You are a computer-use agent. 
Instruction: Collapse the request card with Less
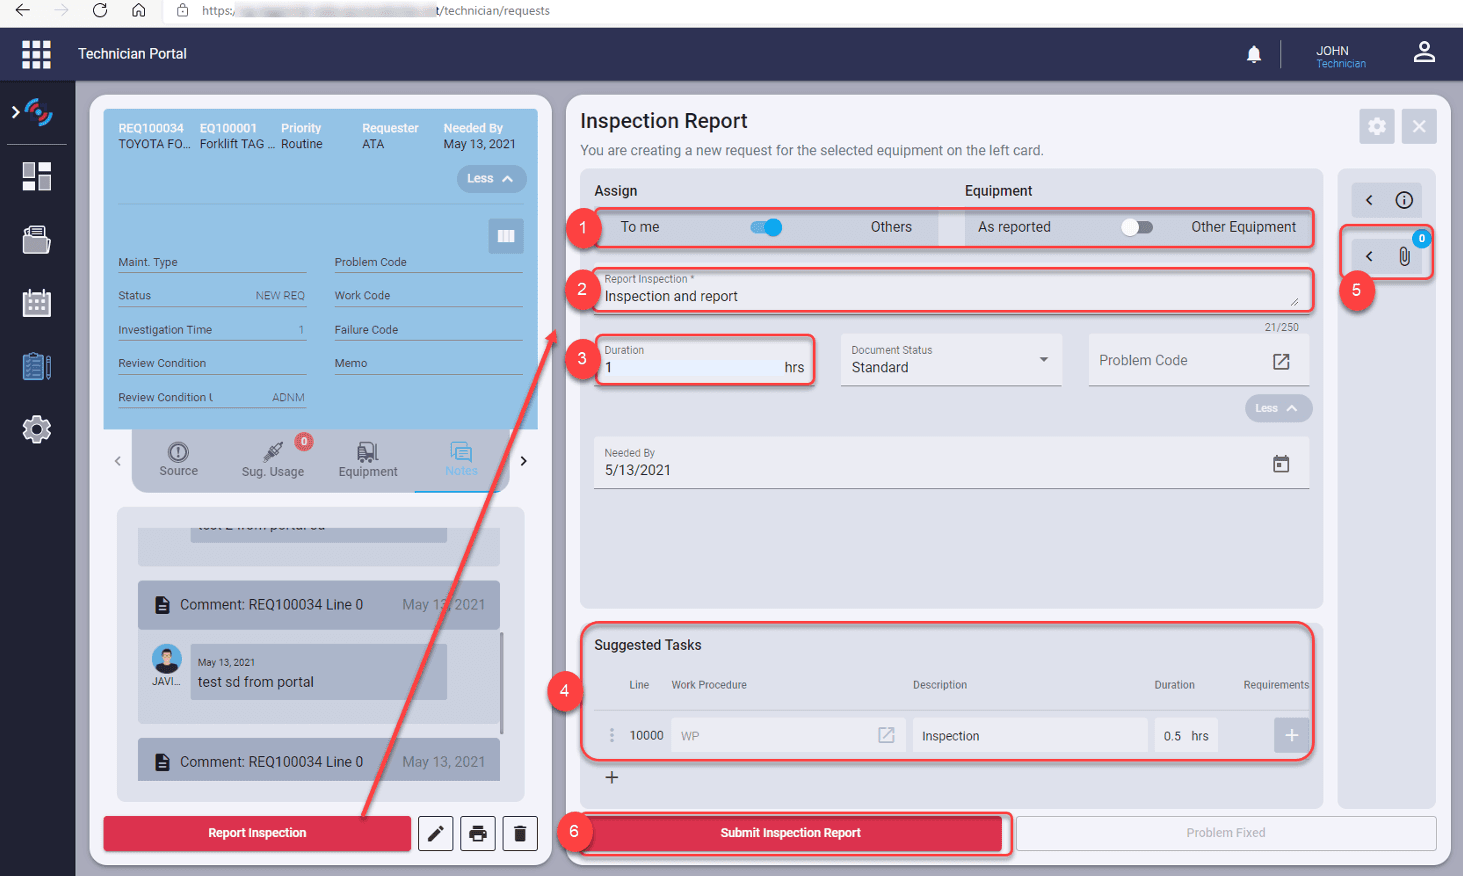click(x=491, y=179)
